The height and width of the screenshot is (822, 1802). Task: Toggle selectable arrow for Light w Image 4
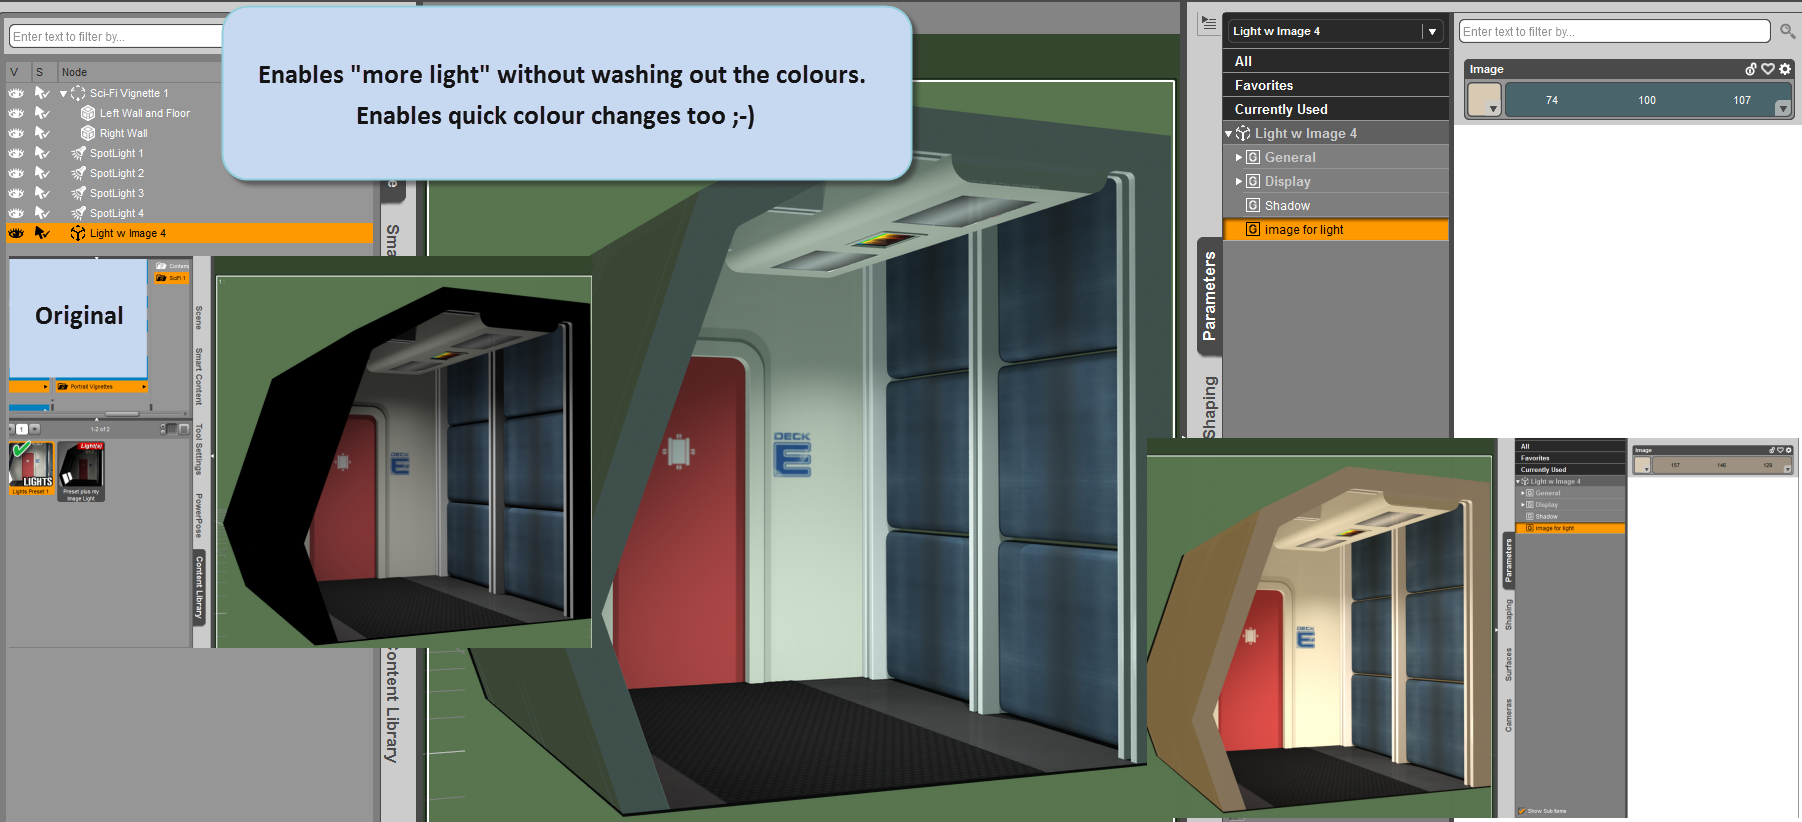coord(42,233)
